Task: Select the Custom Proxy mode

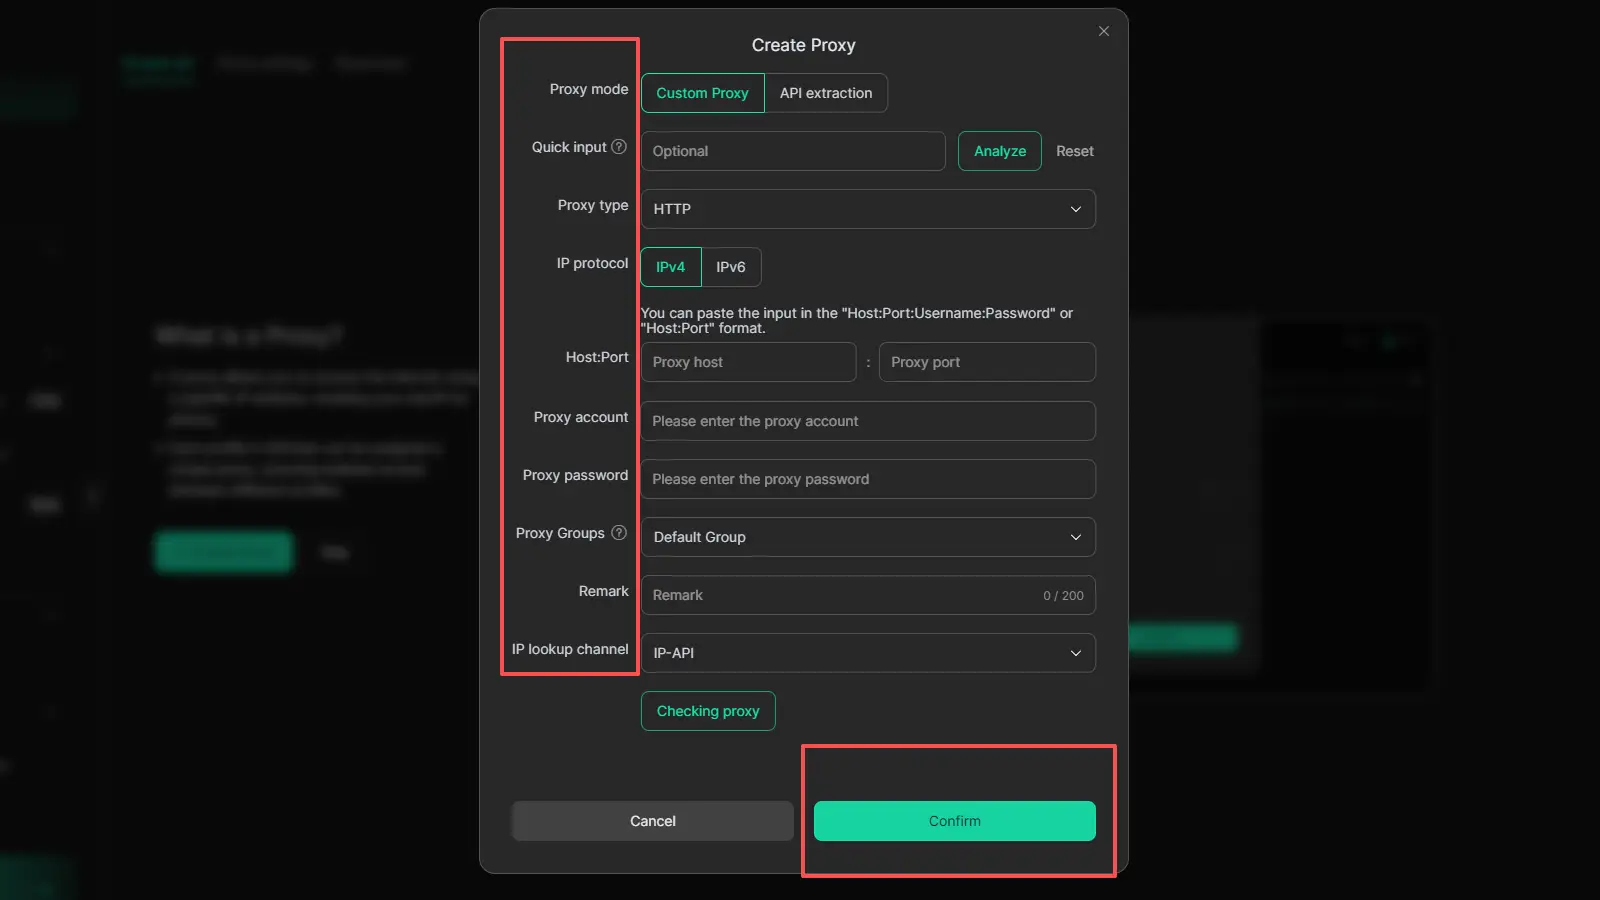Action: [702, 93]
